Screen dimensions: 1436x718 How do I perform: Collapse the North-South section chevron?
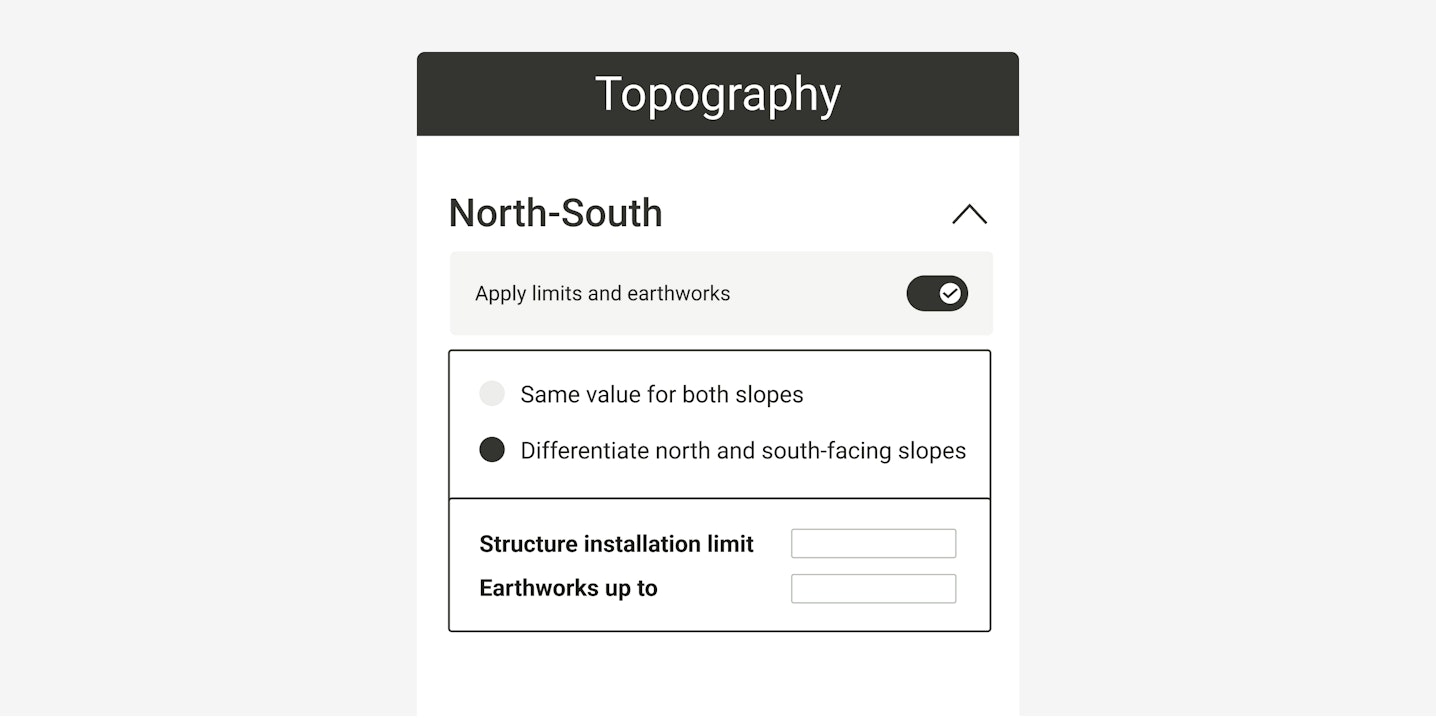point(969,214)
